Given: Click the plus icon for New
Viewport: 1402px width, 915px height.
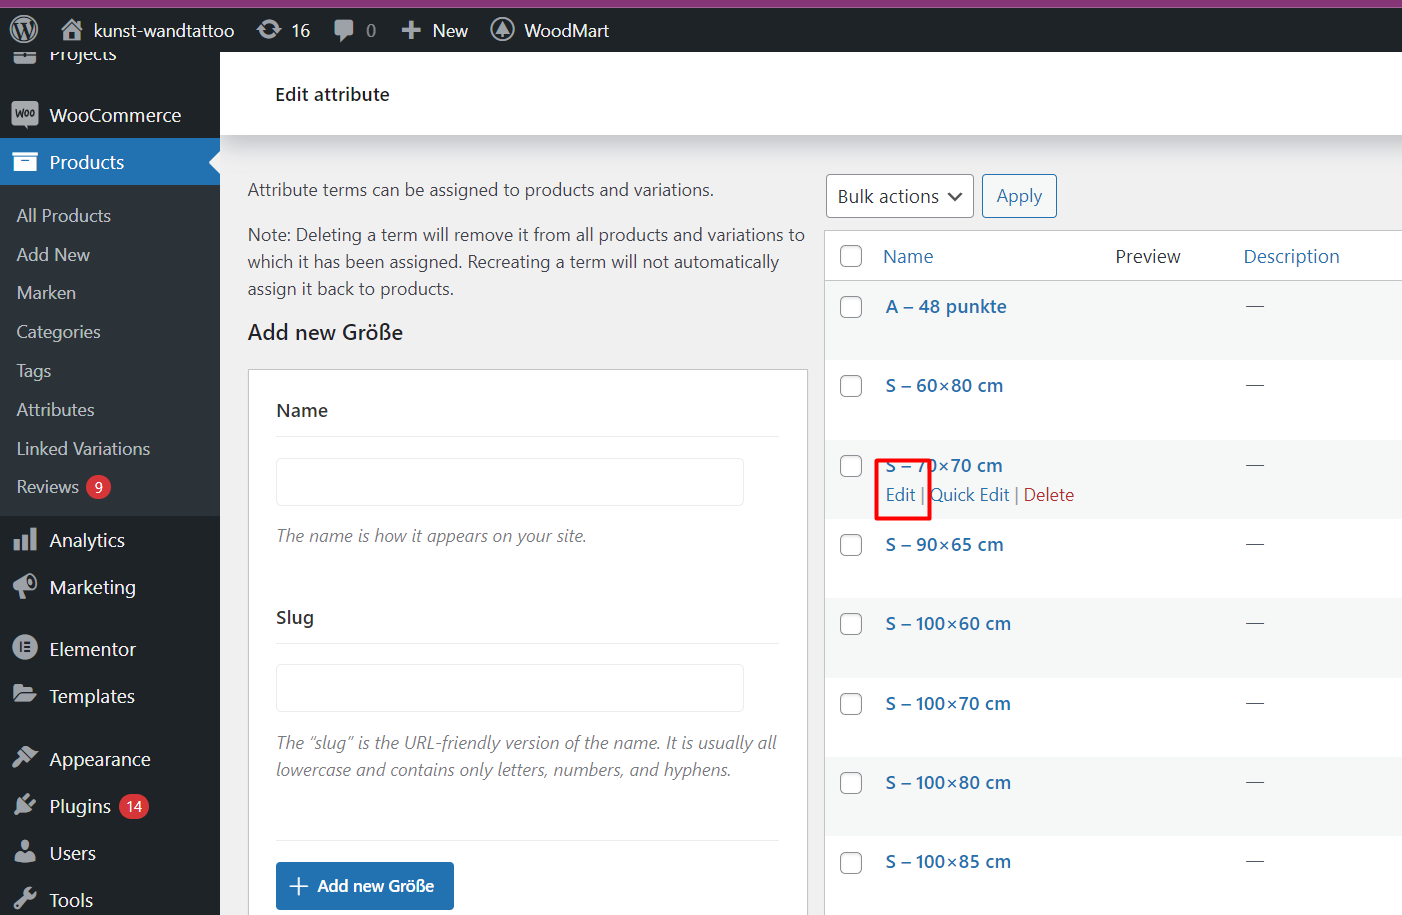Looking at the screenshot, I should [x=411, y=30].
